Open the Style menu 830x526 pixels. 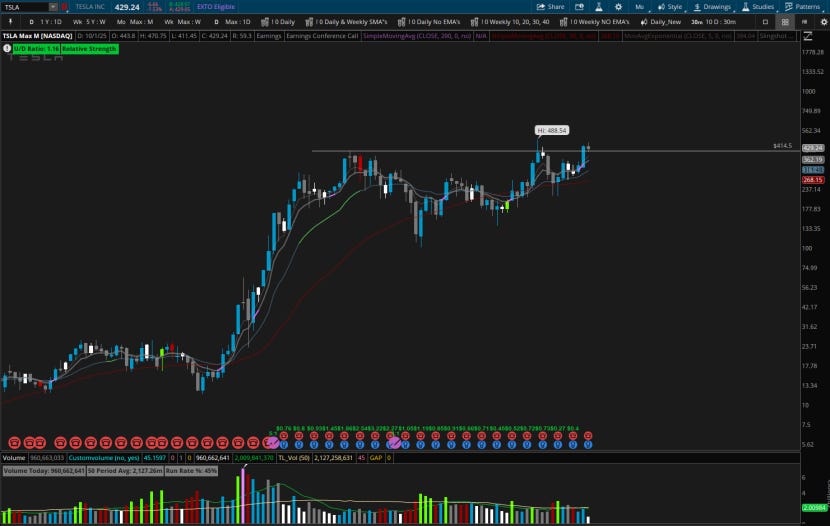click(x=670, y=7)
